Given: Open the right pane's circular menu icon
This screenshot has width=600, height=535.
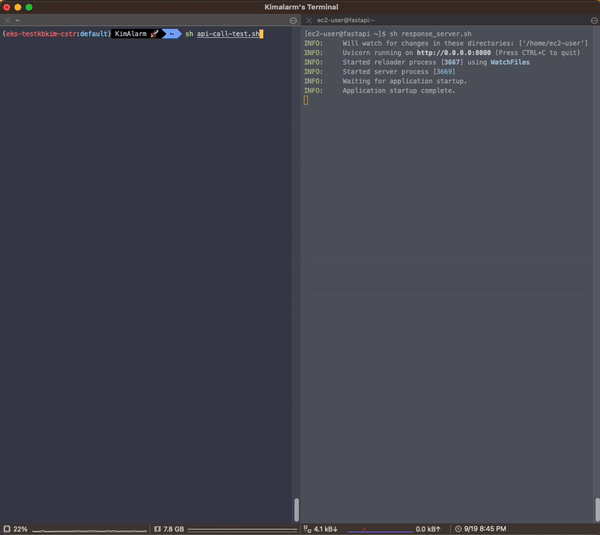Looking at the screenshot, I should [x=594, y=21].
